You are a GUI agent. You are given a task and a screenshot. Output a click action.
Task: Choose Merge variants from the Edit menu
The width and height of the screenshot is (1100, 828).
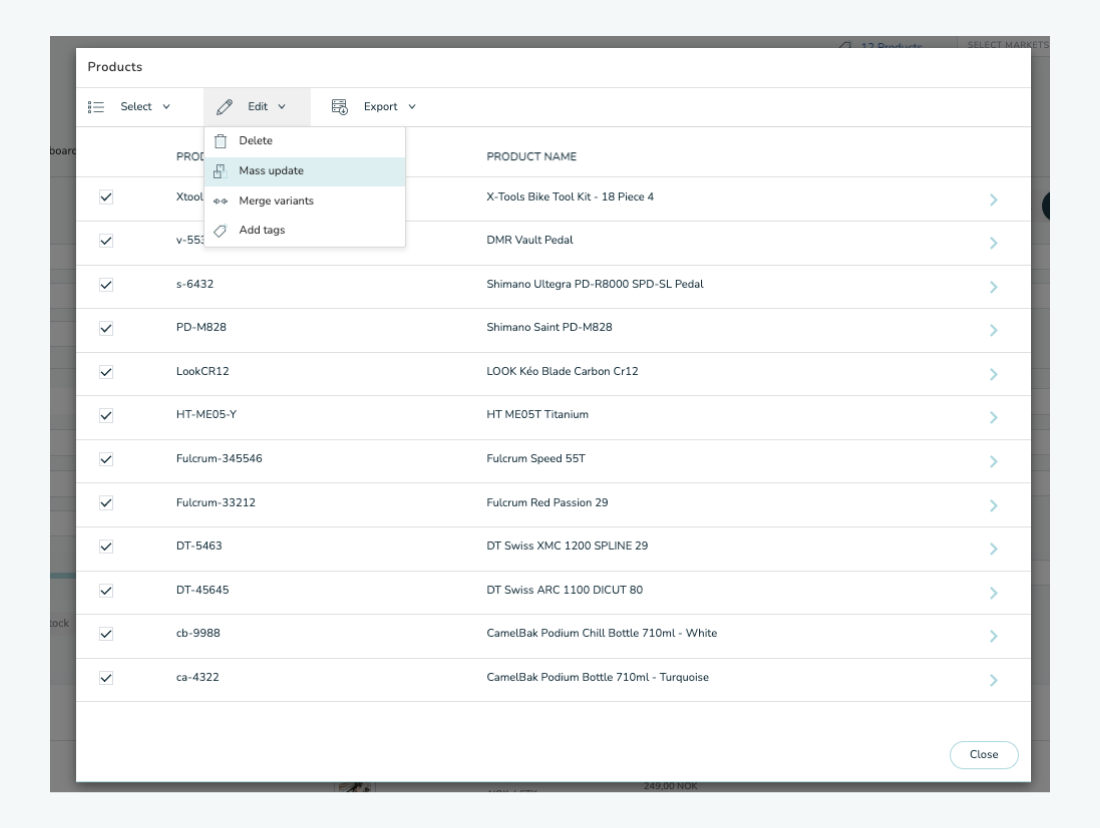tap(304, 201)
